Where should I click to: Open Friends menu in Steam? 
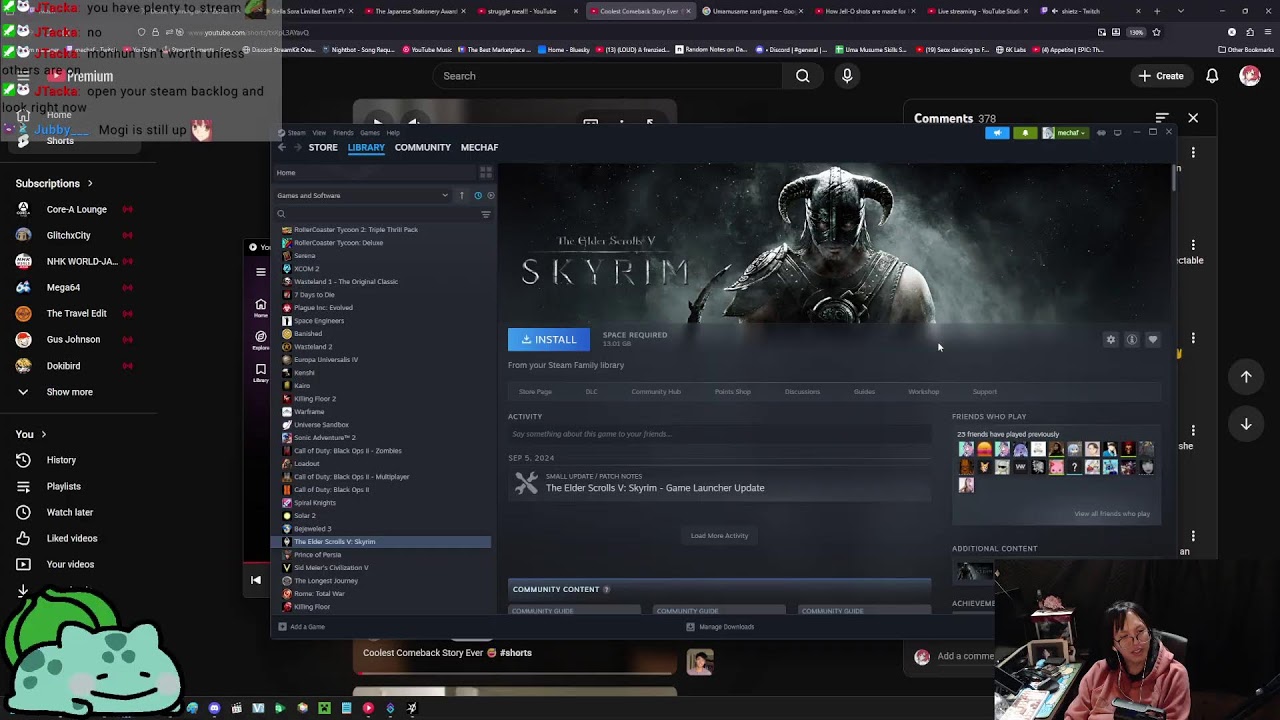pos(343,132)
